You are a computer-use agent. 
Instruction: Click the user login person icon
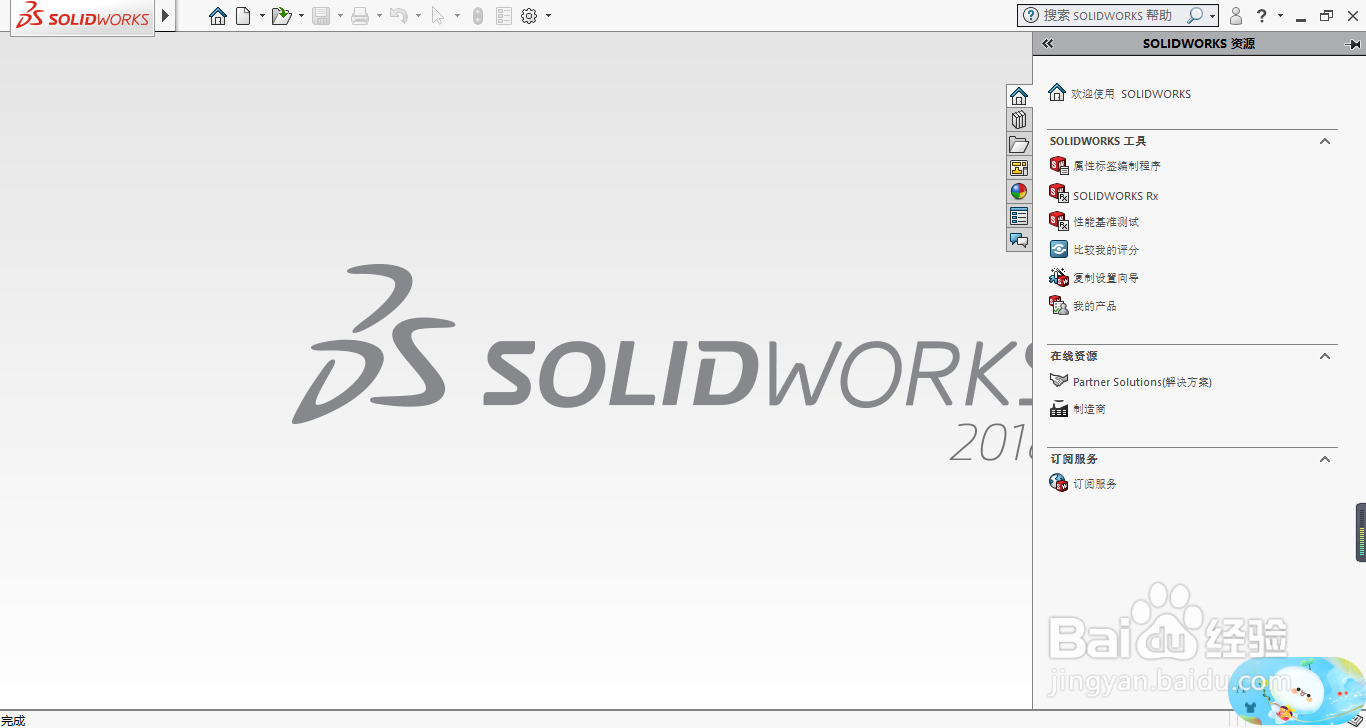(x=1236, y=16)
